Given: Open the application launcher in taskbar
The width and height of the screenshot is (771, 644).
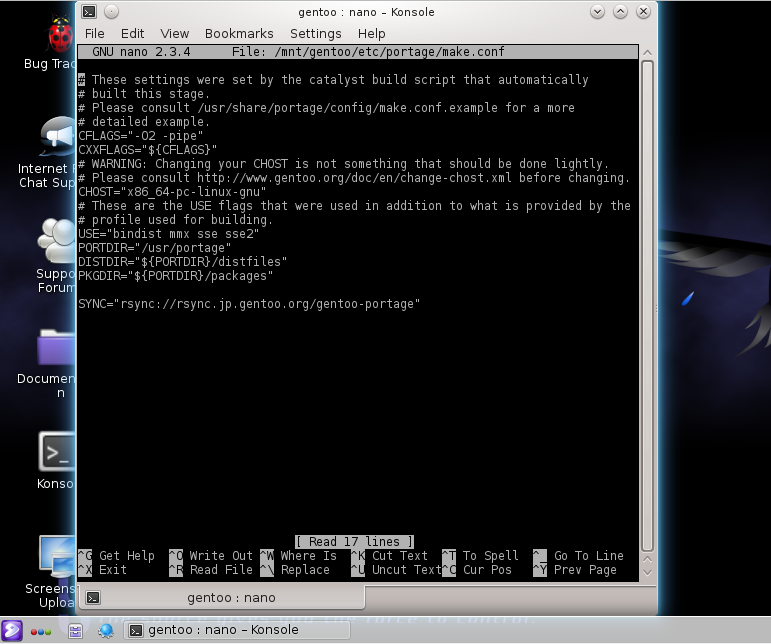Looking at the screenshot, I should [x=12, y=631].
